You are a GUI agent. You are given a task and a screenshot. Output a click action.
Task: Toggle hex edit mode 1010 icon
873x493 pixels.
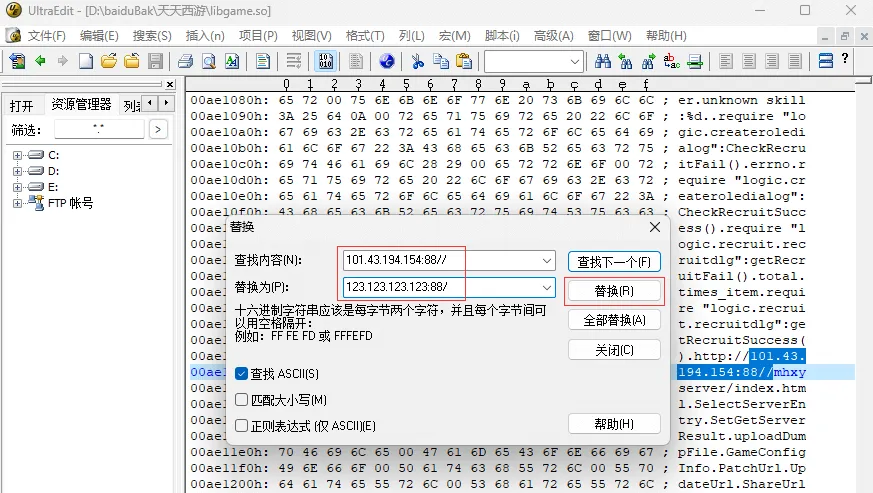pyautogui.click(x=326, y=61)
